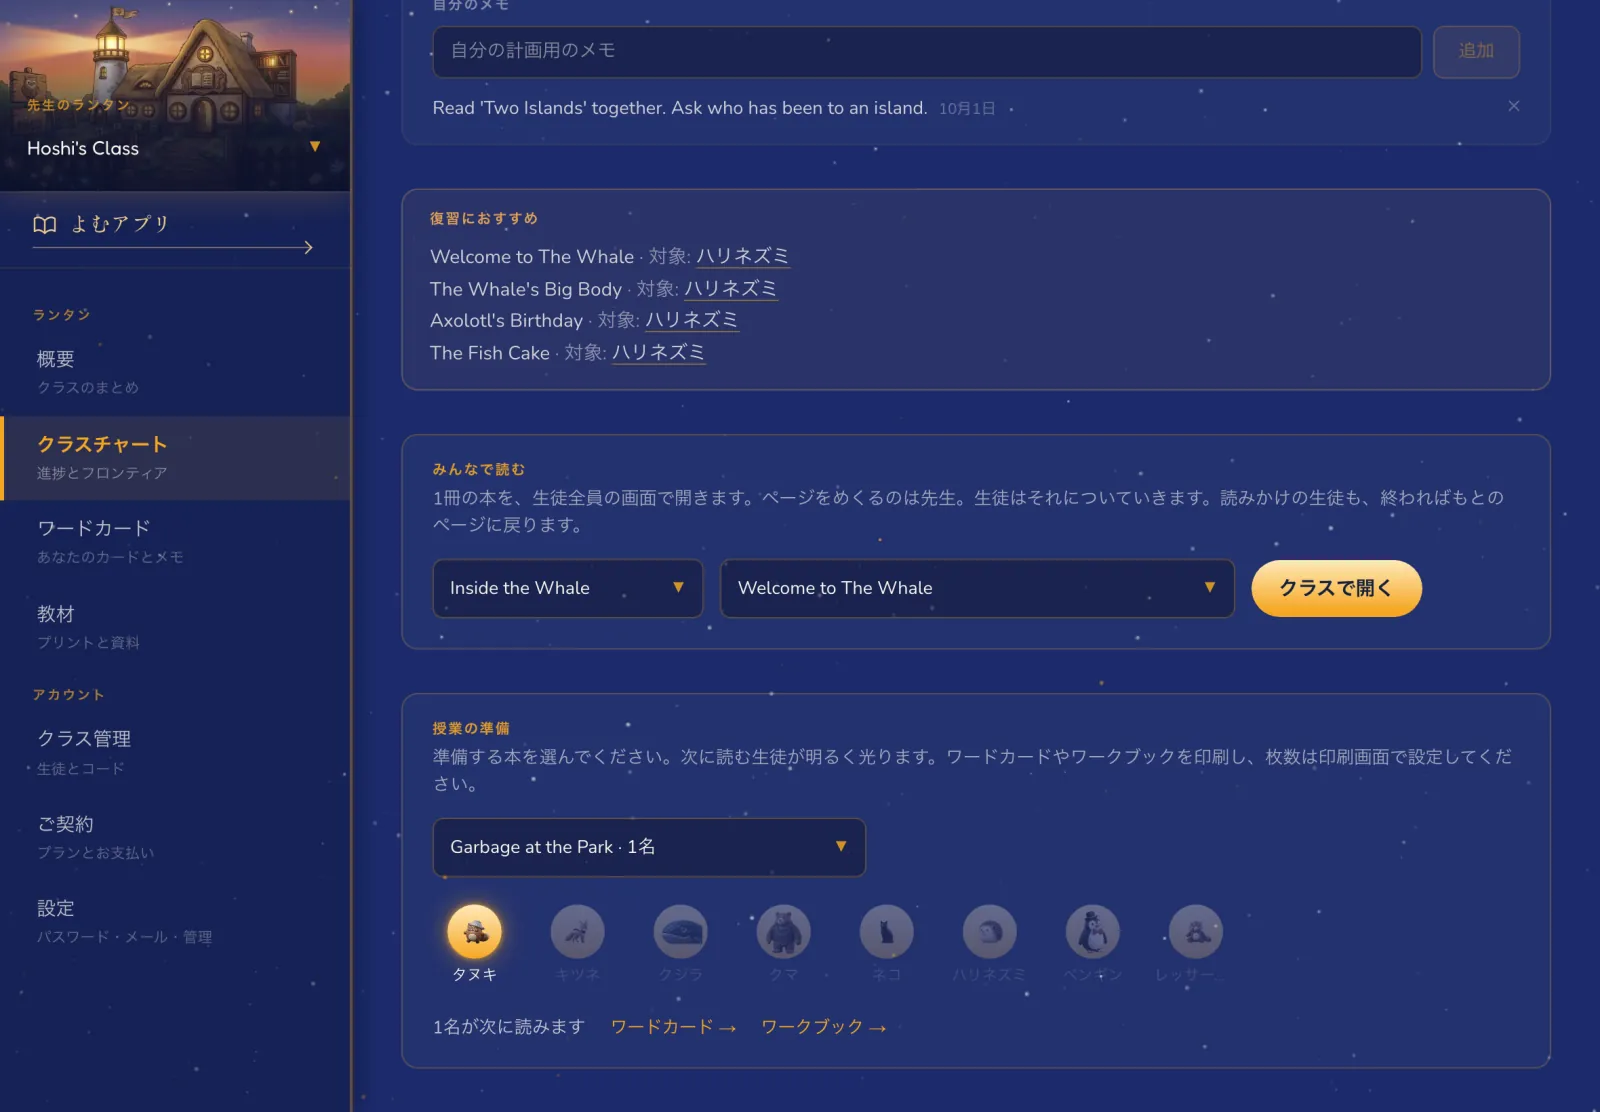
Task: Select the クマ bear avatar
Action: coord(783,932)
